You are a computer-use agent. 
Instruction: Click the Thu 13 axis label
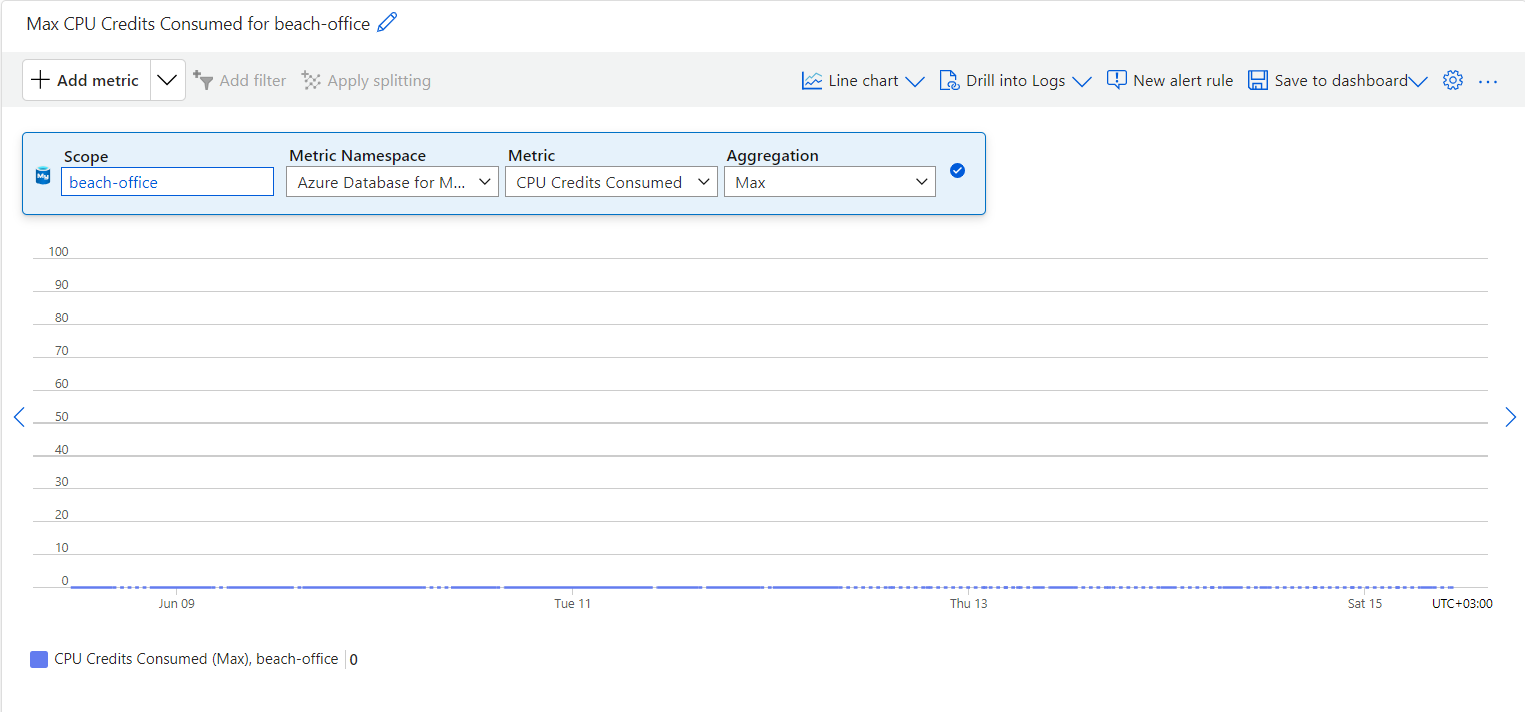[x=968, y=604]
